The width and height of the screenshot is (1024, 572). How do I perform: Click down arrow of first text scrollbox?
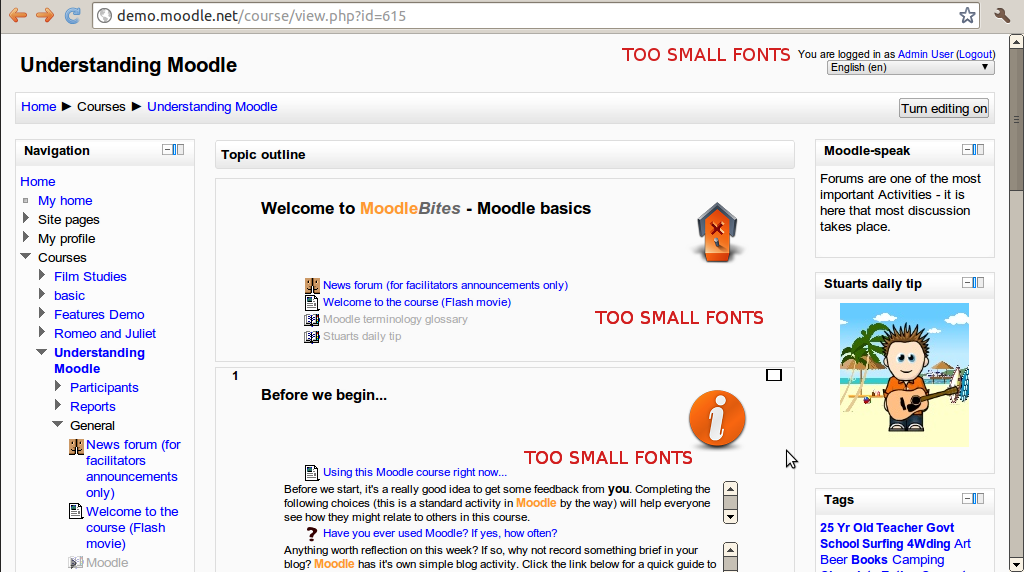[x=731, y=516]
